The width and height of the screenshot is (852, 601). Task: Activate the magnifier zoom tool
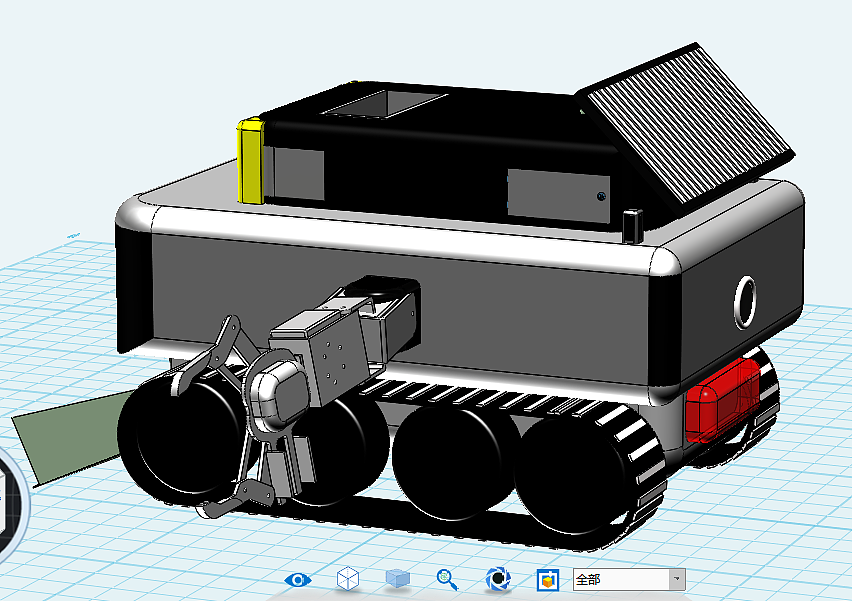coord(443,578)
